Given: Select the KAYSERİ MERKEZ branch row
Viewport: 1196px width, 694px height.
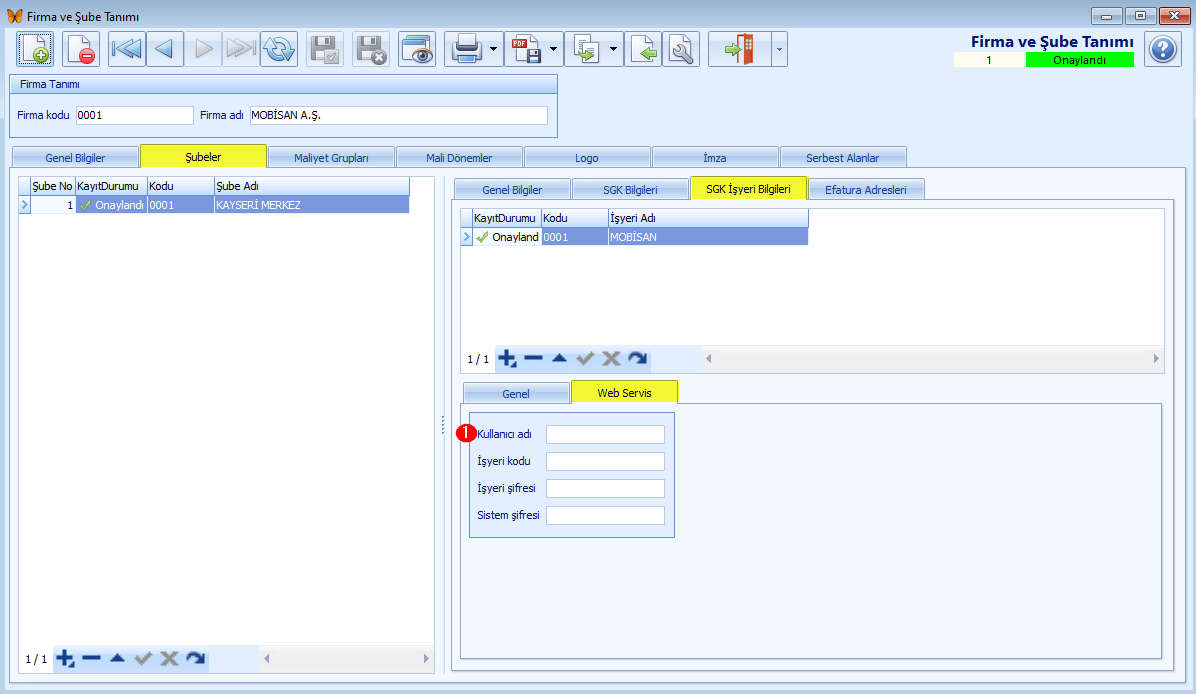Looking at the screenshot, I should (x=310, y=205).
